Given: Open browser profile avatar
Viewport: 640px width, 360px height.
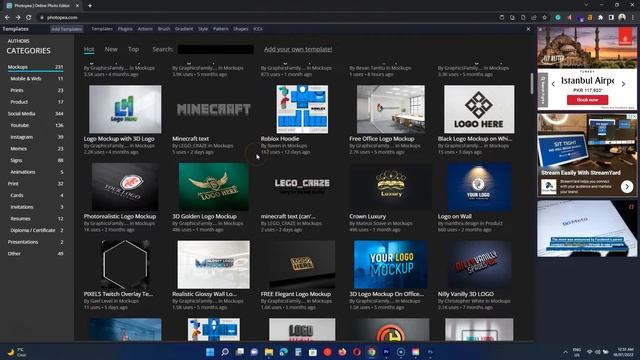Looking at the screenshot, I should [x=622, y=18].
